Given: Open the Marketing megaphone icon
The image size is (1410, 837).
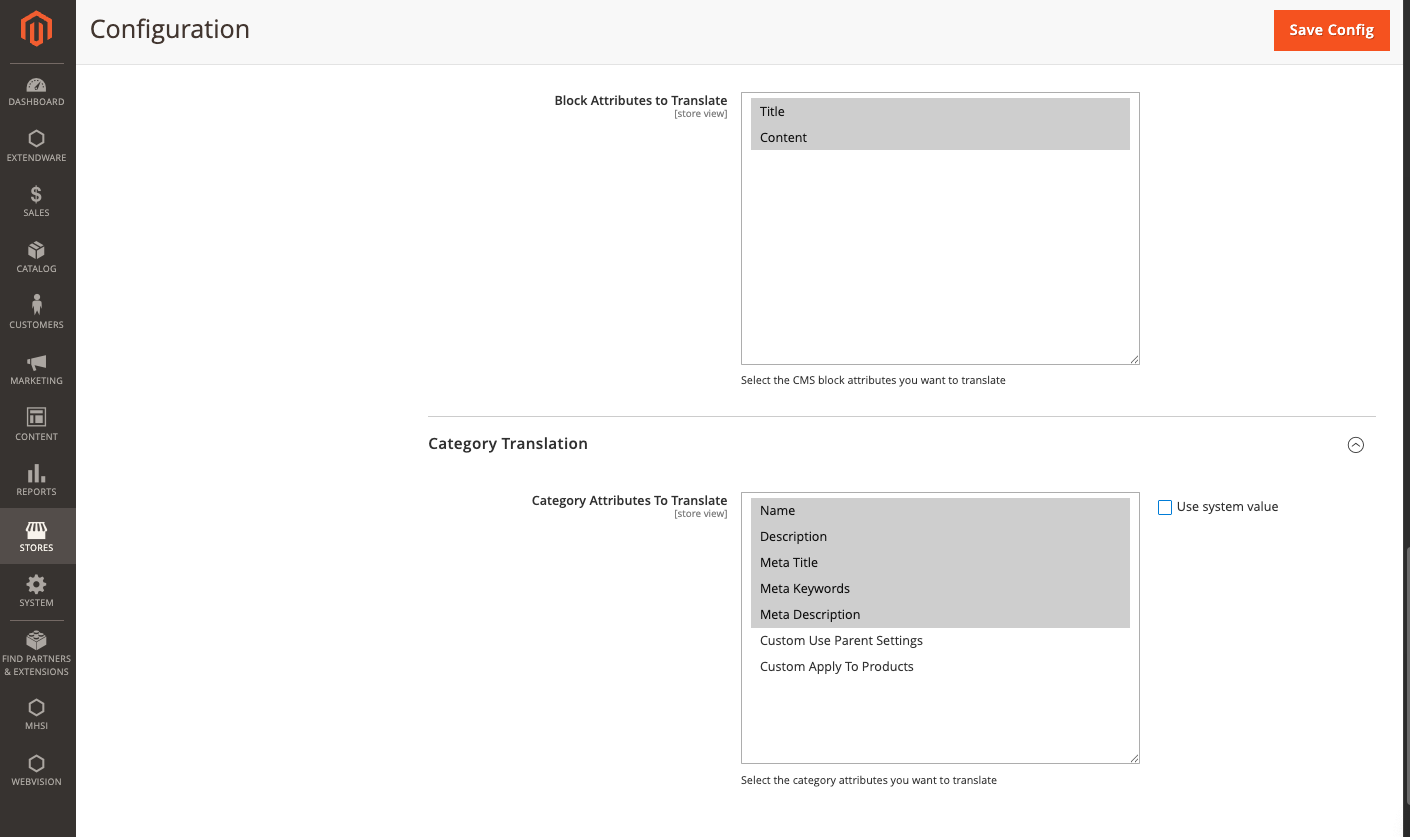Looking at the screenshot, I should (37, 363).
